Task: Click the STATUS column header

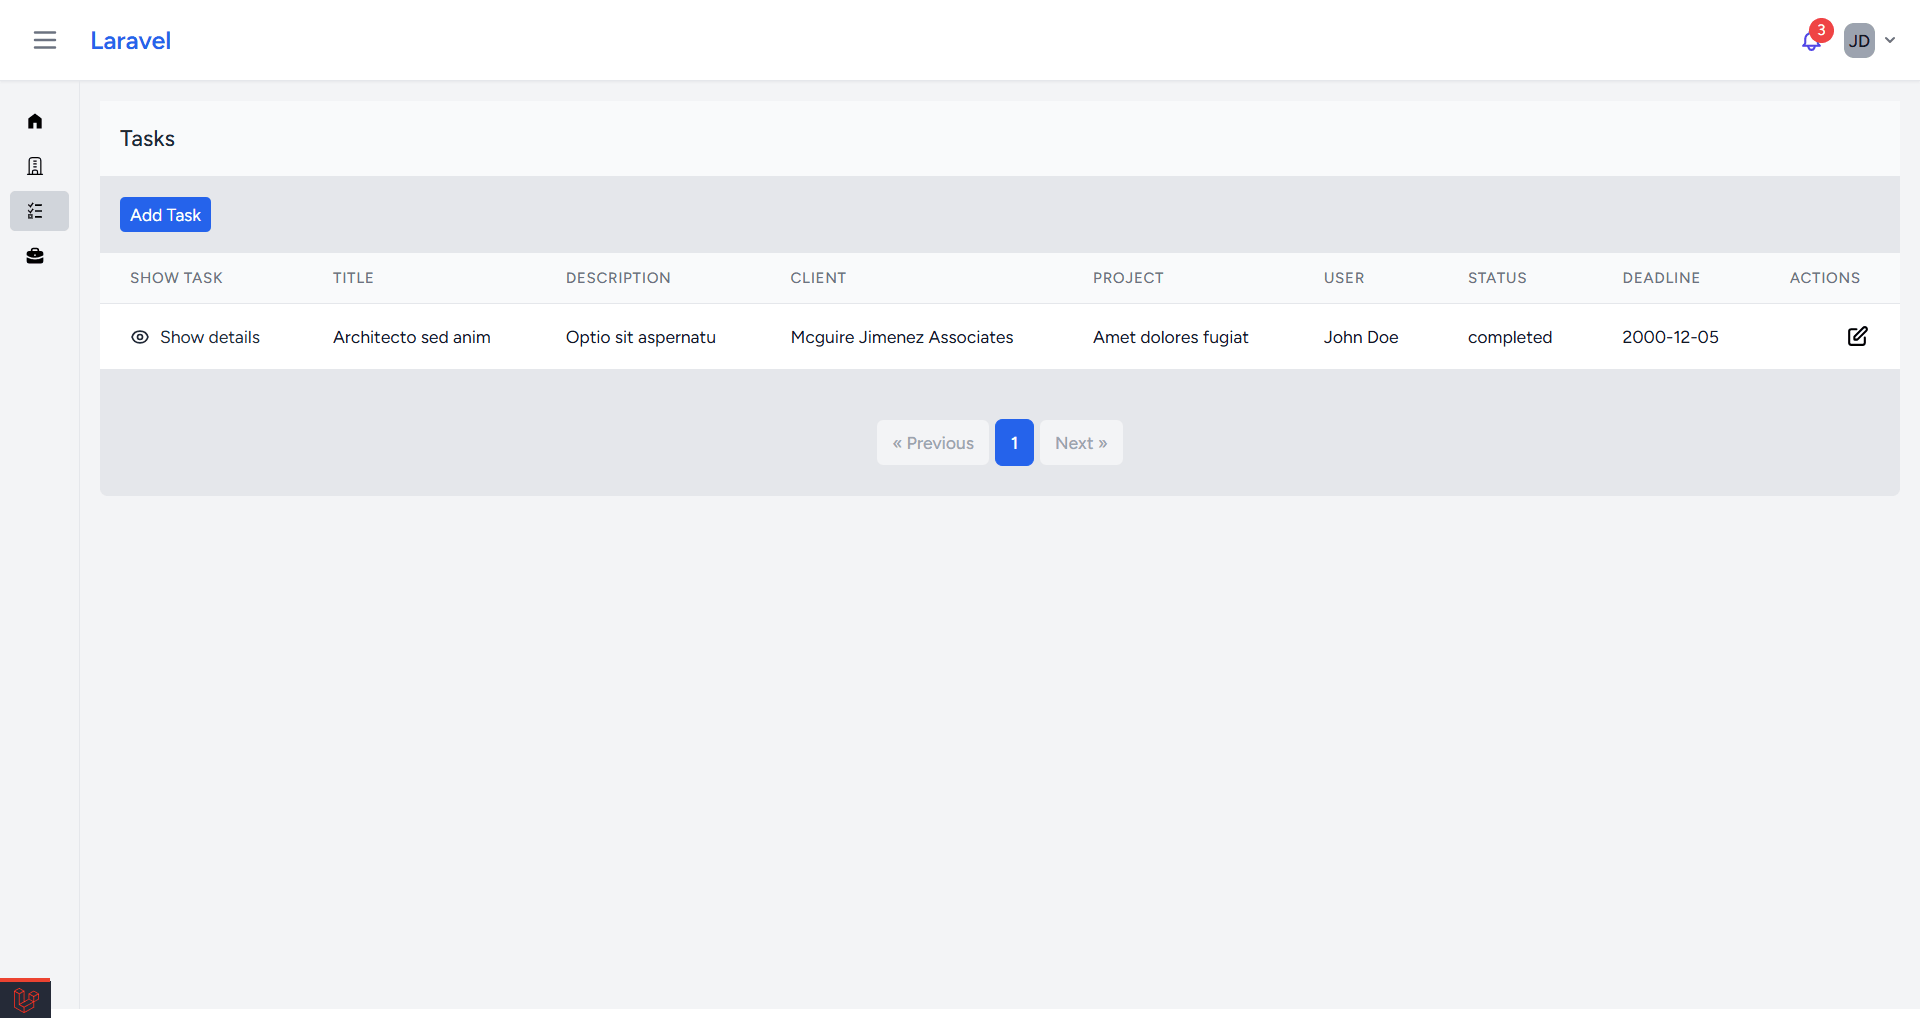Action: point(1497,278)
